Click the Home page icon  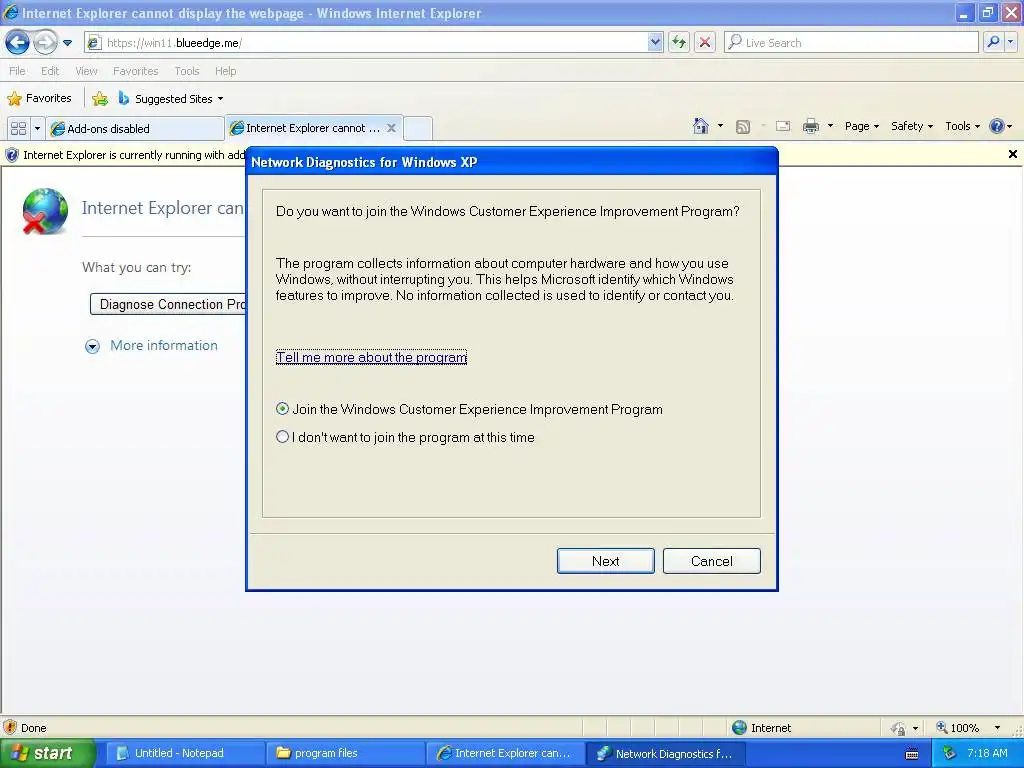click(x=701, y=126)
